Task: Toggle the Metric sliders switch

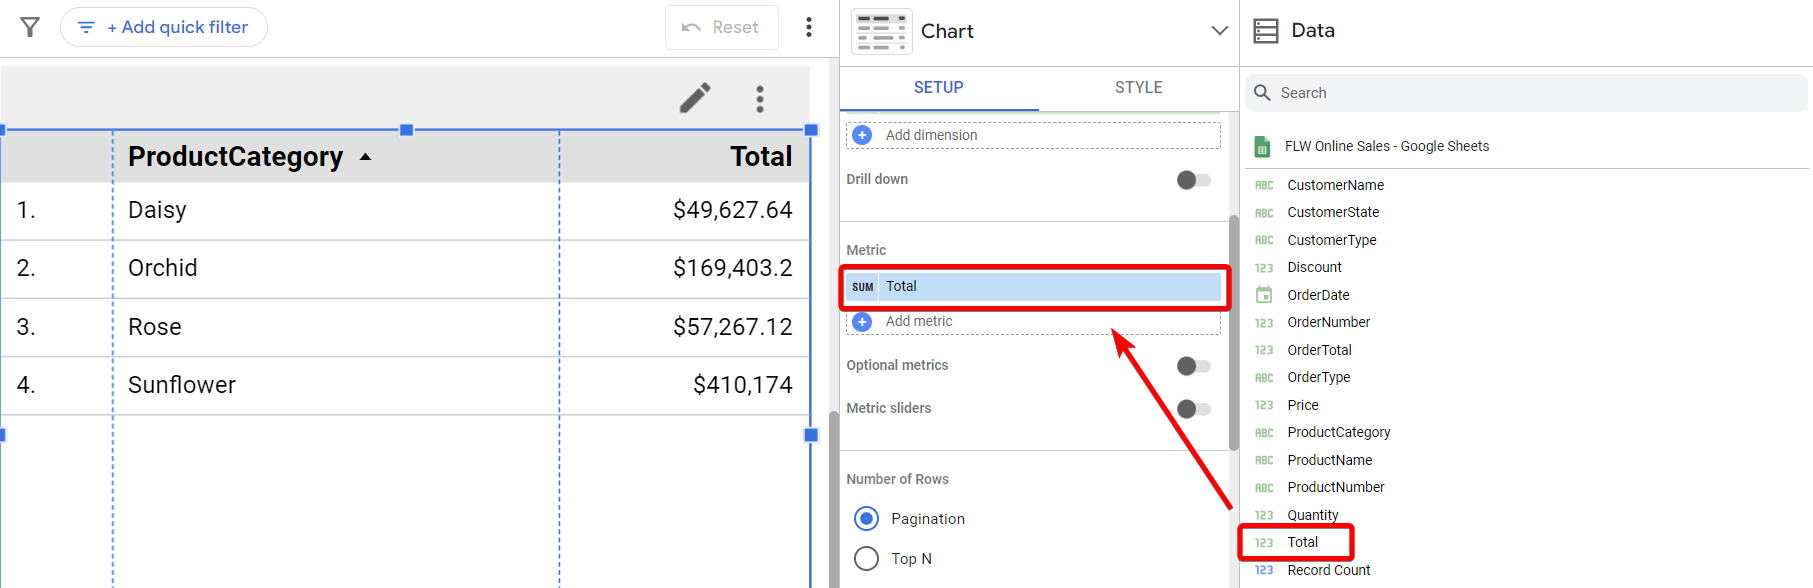Action: coord(1193,409)
